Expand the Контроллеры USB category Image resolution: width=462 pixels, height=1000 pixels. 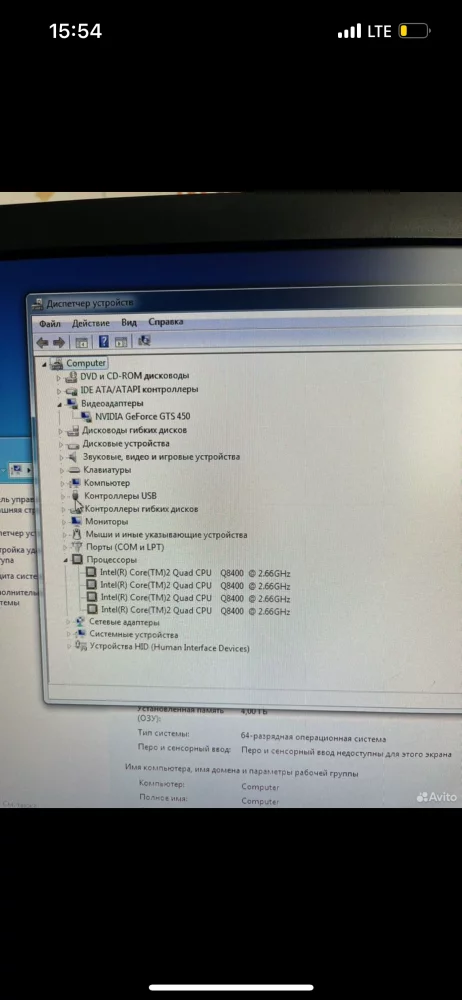(x=63, y=496)
